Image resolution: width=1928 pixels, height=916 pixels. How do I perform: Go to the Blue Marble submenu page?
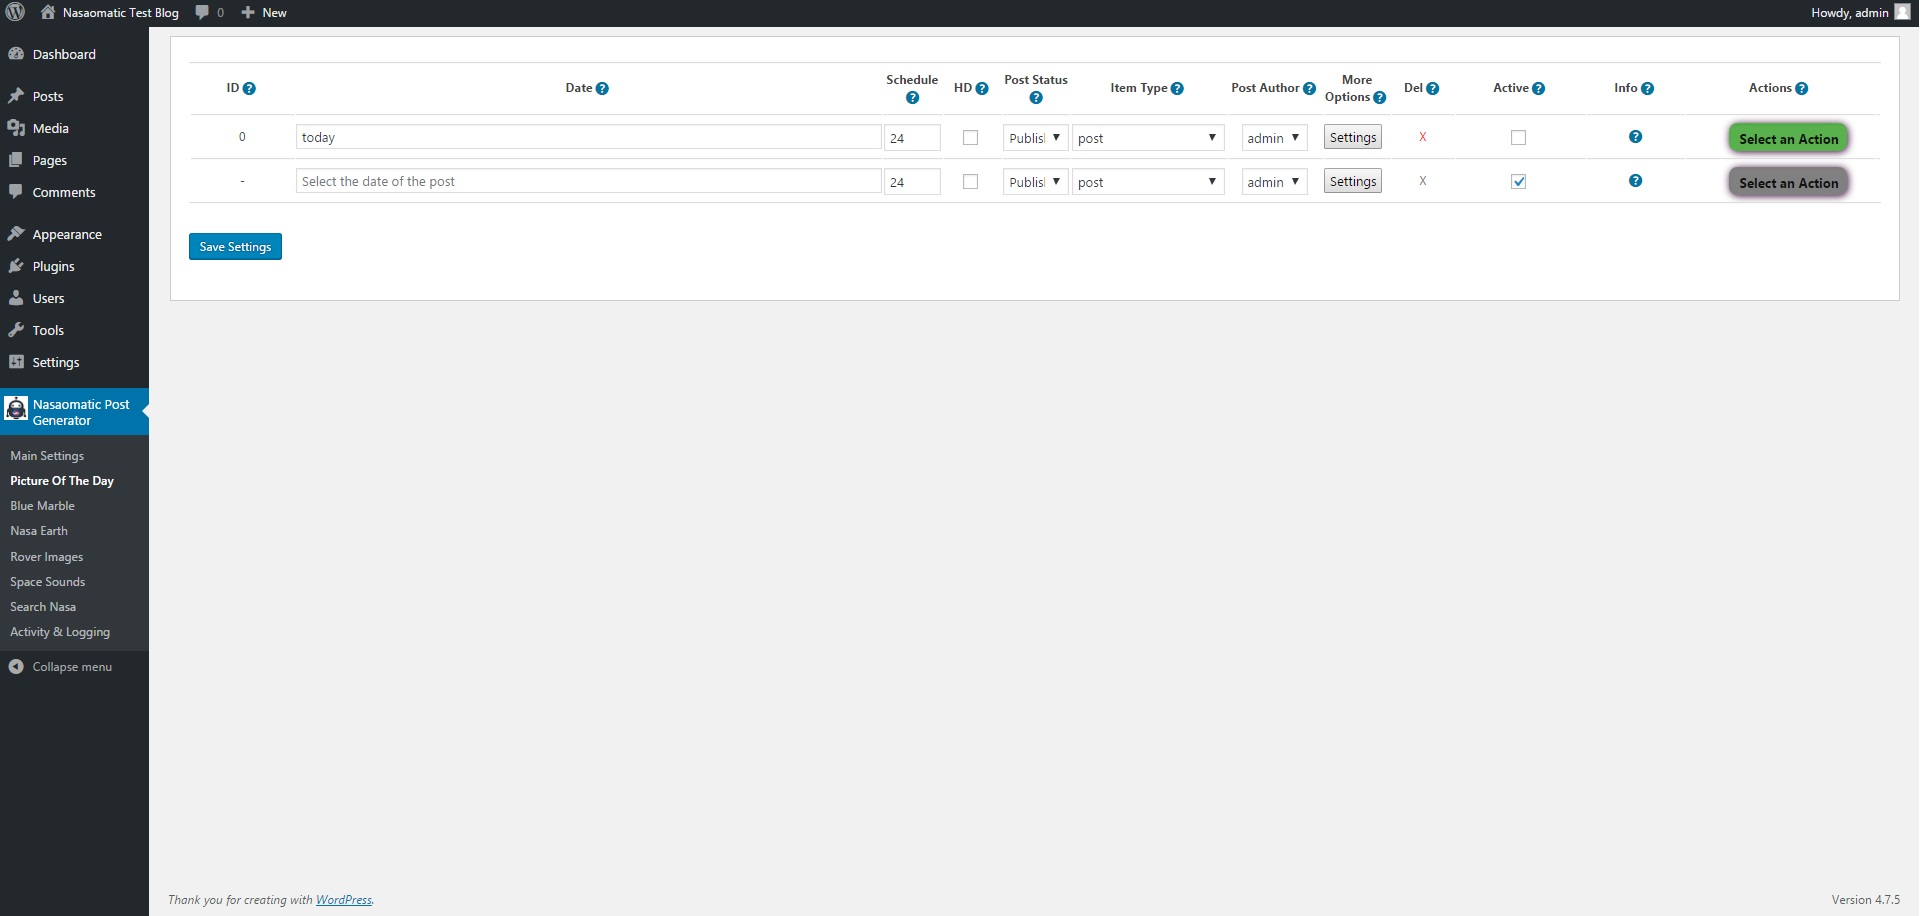tap(42, 506)
